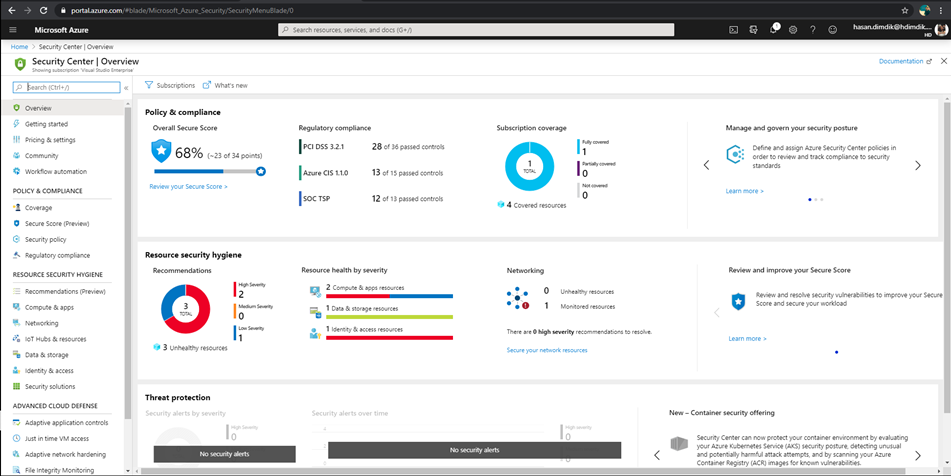Viewport: 951px width, 476px height.
Task: Click Learn more under security posture
Action: (x=744, y=191)
